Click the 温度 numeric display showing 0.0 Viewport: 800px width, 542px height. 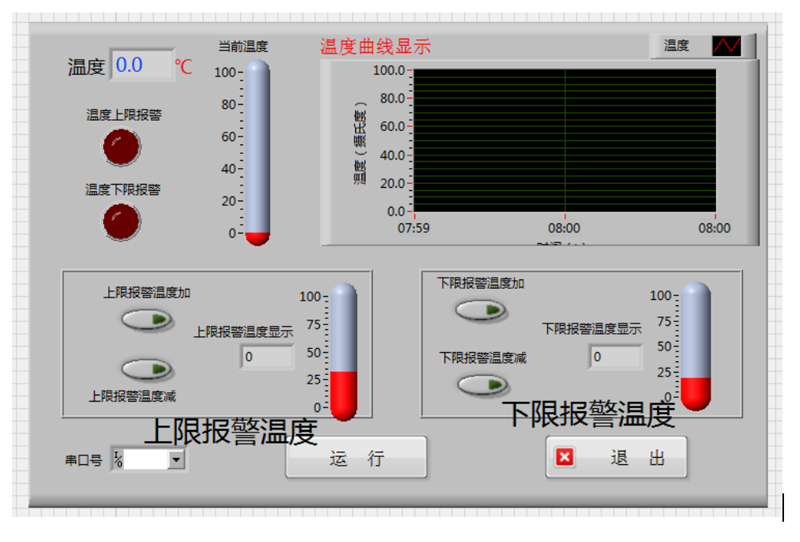[142, 65]
